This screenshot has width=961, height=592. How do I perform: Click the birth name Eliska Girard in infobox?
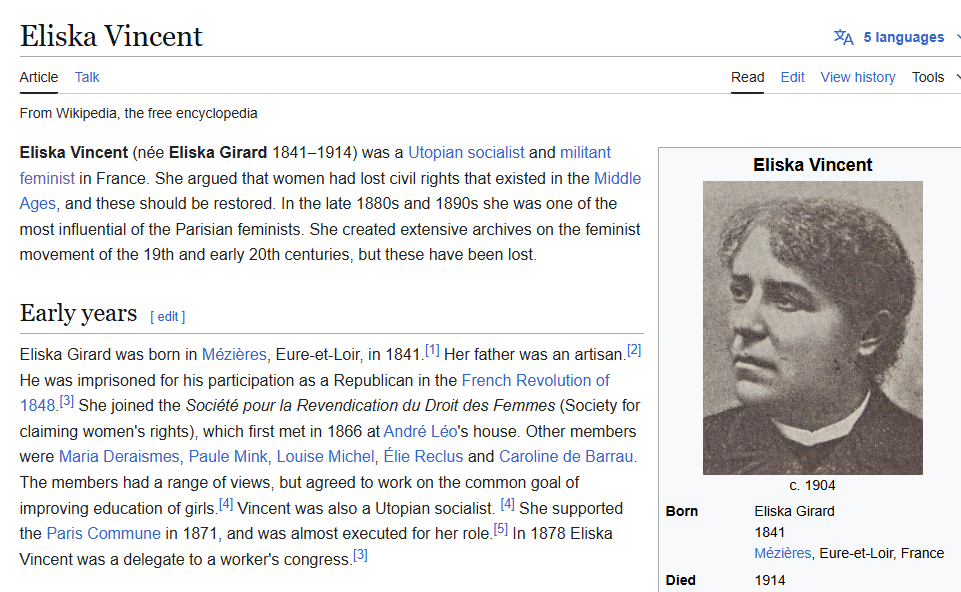pos(794,511)
